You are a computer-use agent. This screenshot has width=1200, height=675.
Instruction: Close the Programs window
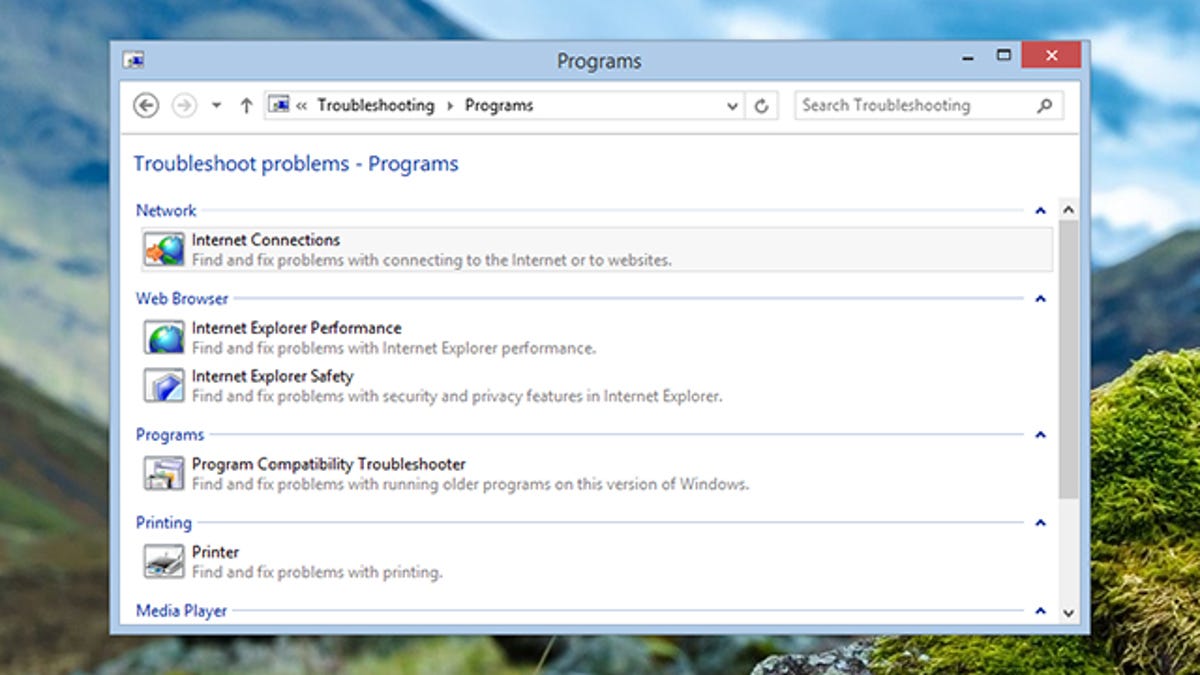click(x=1051, y=55)
